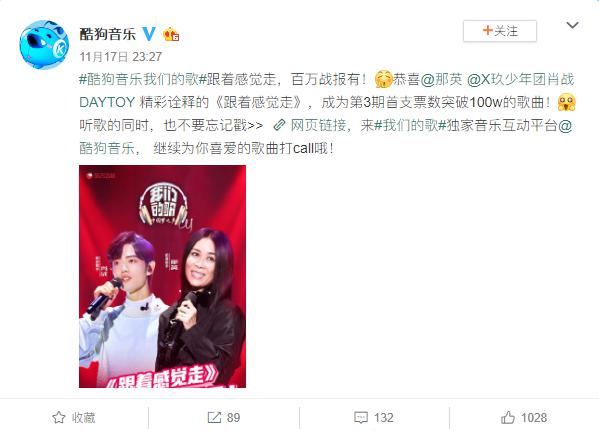Click the blue V verification badge
Image resolution: width=599 pixels, height=431 pixels.
149,34
